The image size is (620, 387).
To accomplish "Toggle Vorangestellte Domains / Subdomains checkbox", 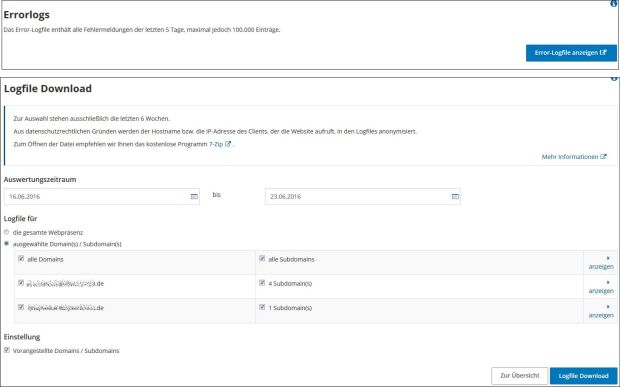I will point(7,350).
